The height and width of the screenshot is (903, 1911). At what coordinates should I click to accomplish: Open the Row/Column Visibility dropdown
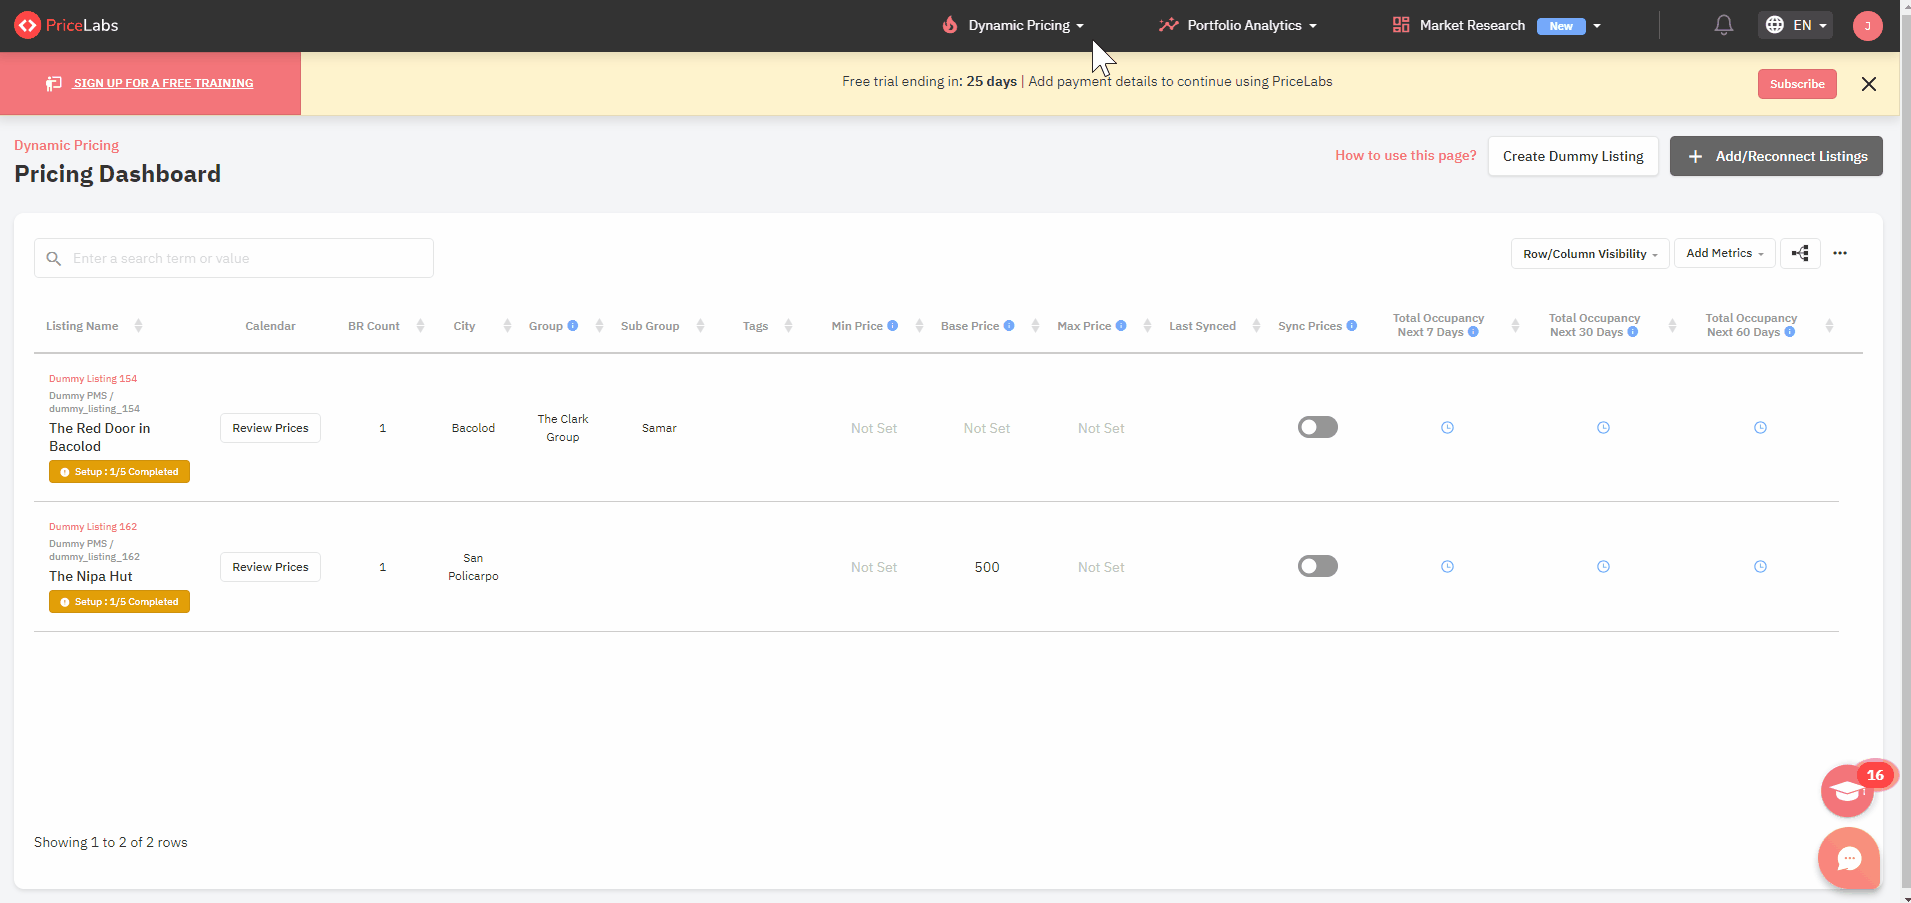click(x=1587, y=253)
